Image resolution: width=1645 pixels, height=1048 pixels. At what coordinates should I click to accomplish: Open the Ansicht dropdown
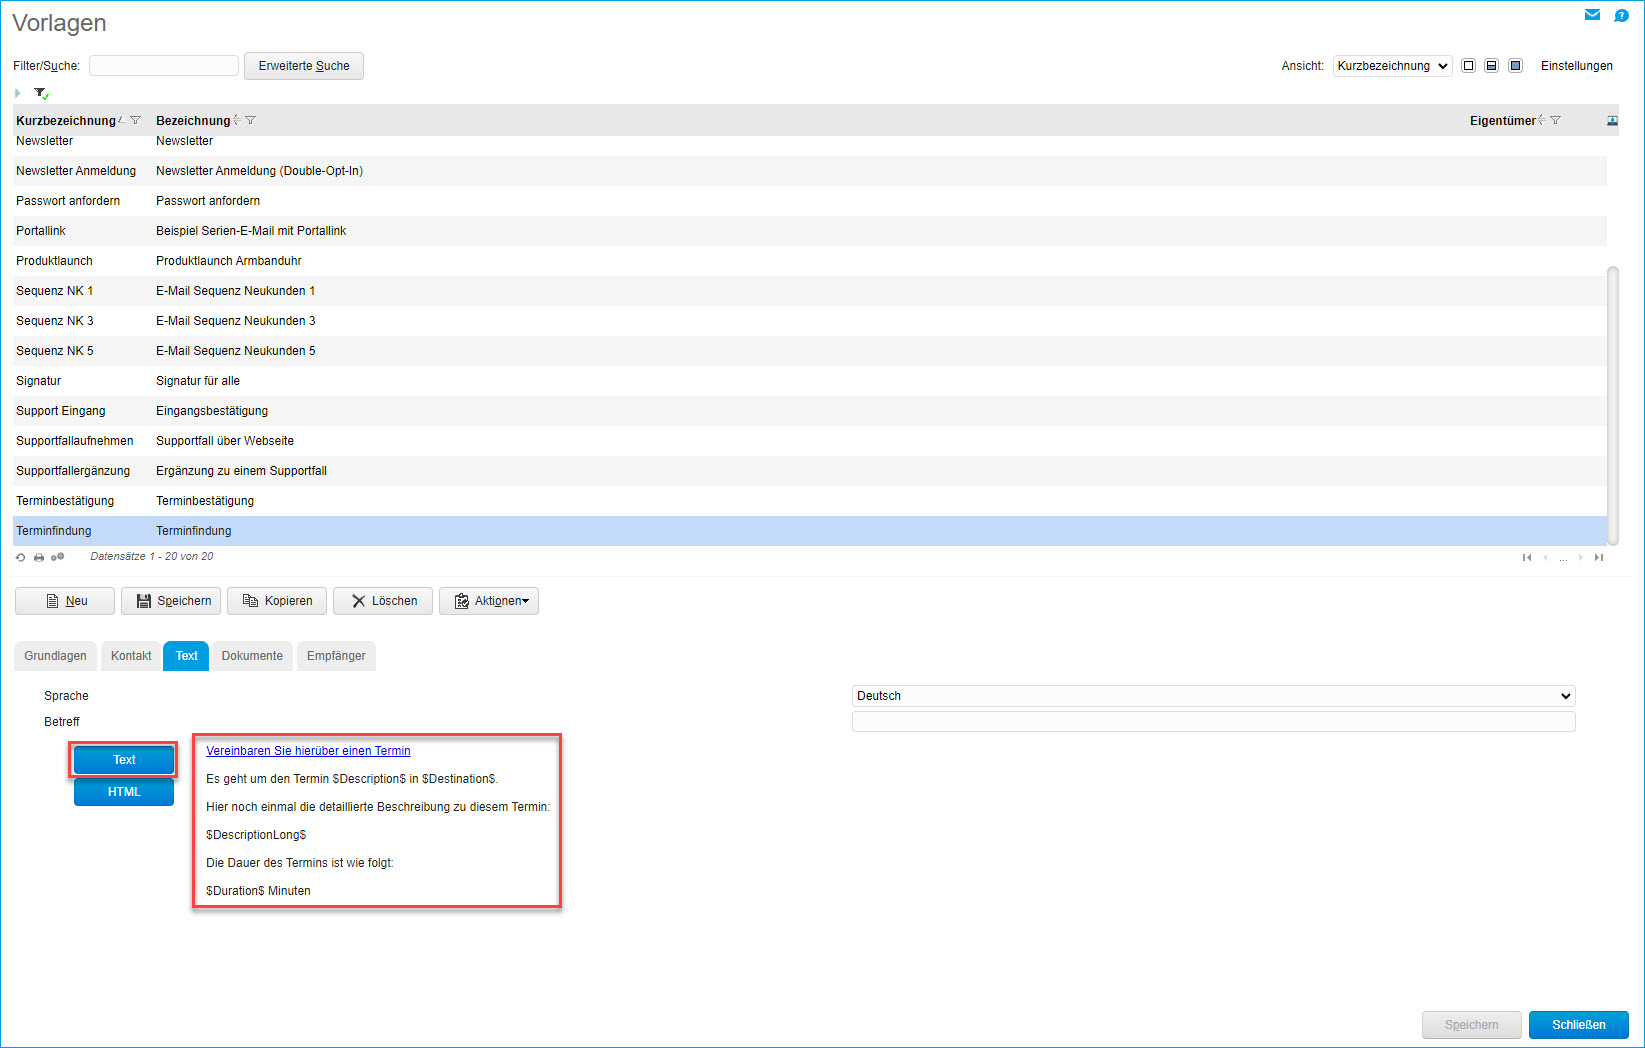[x=1392, y=66]
